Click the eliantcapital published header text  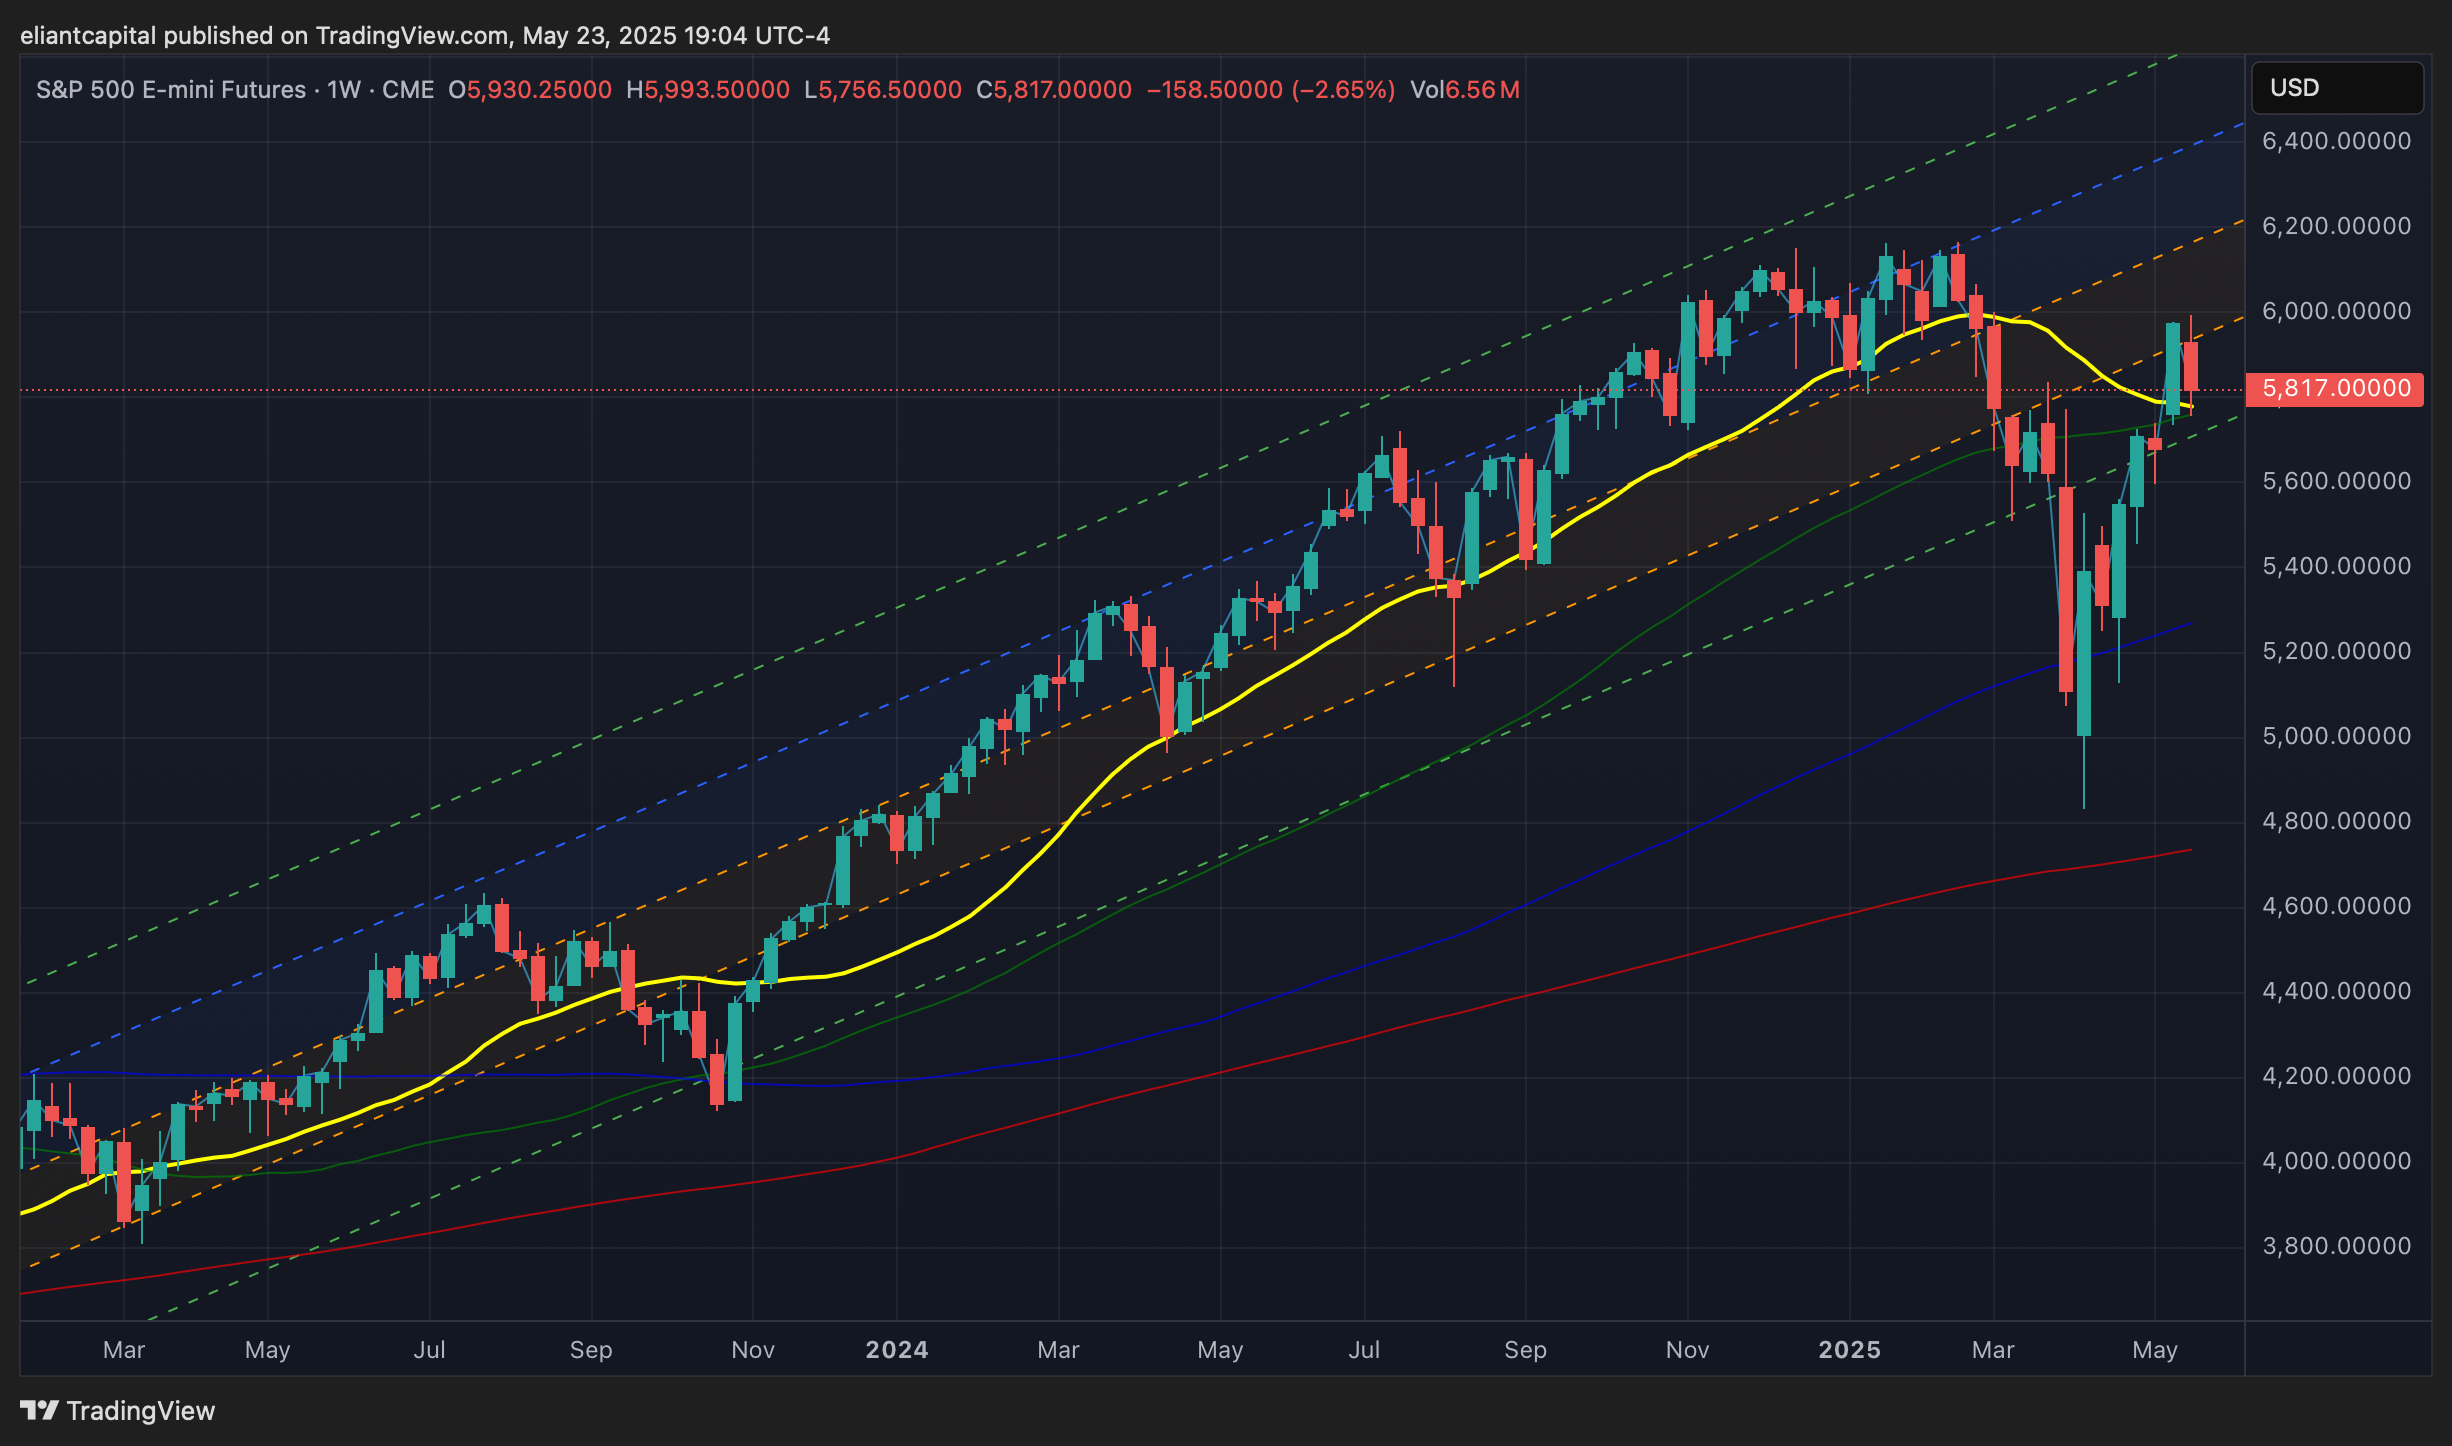coord(424,36)
